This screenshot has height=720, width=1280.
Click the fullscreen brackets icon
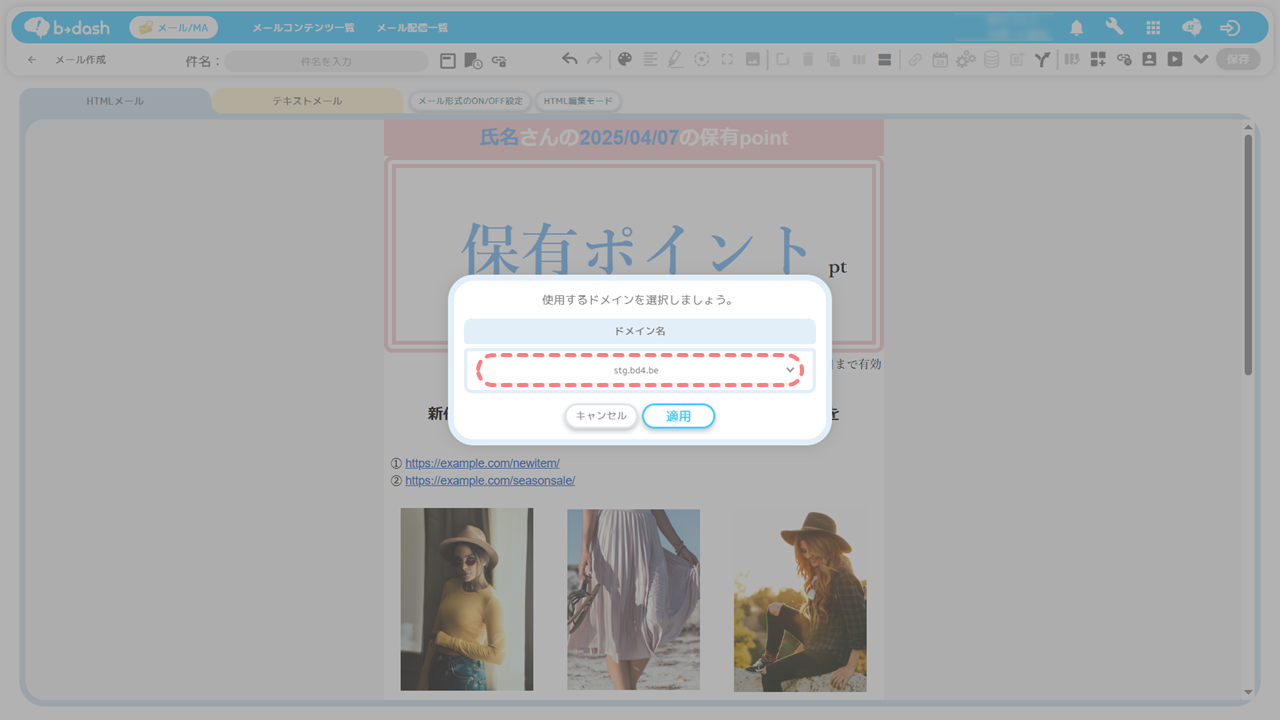pyautogui.click(x=727, y=60)
